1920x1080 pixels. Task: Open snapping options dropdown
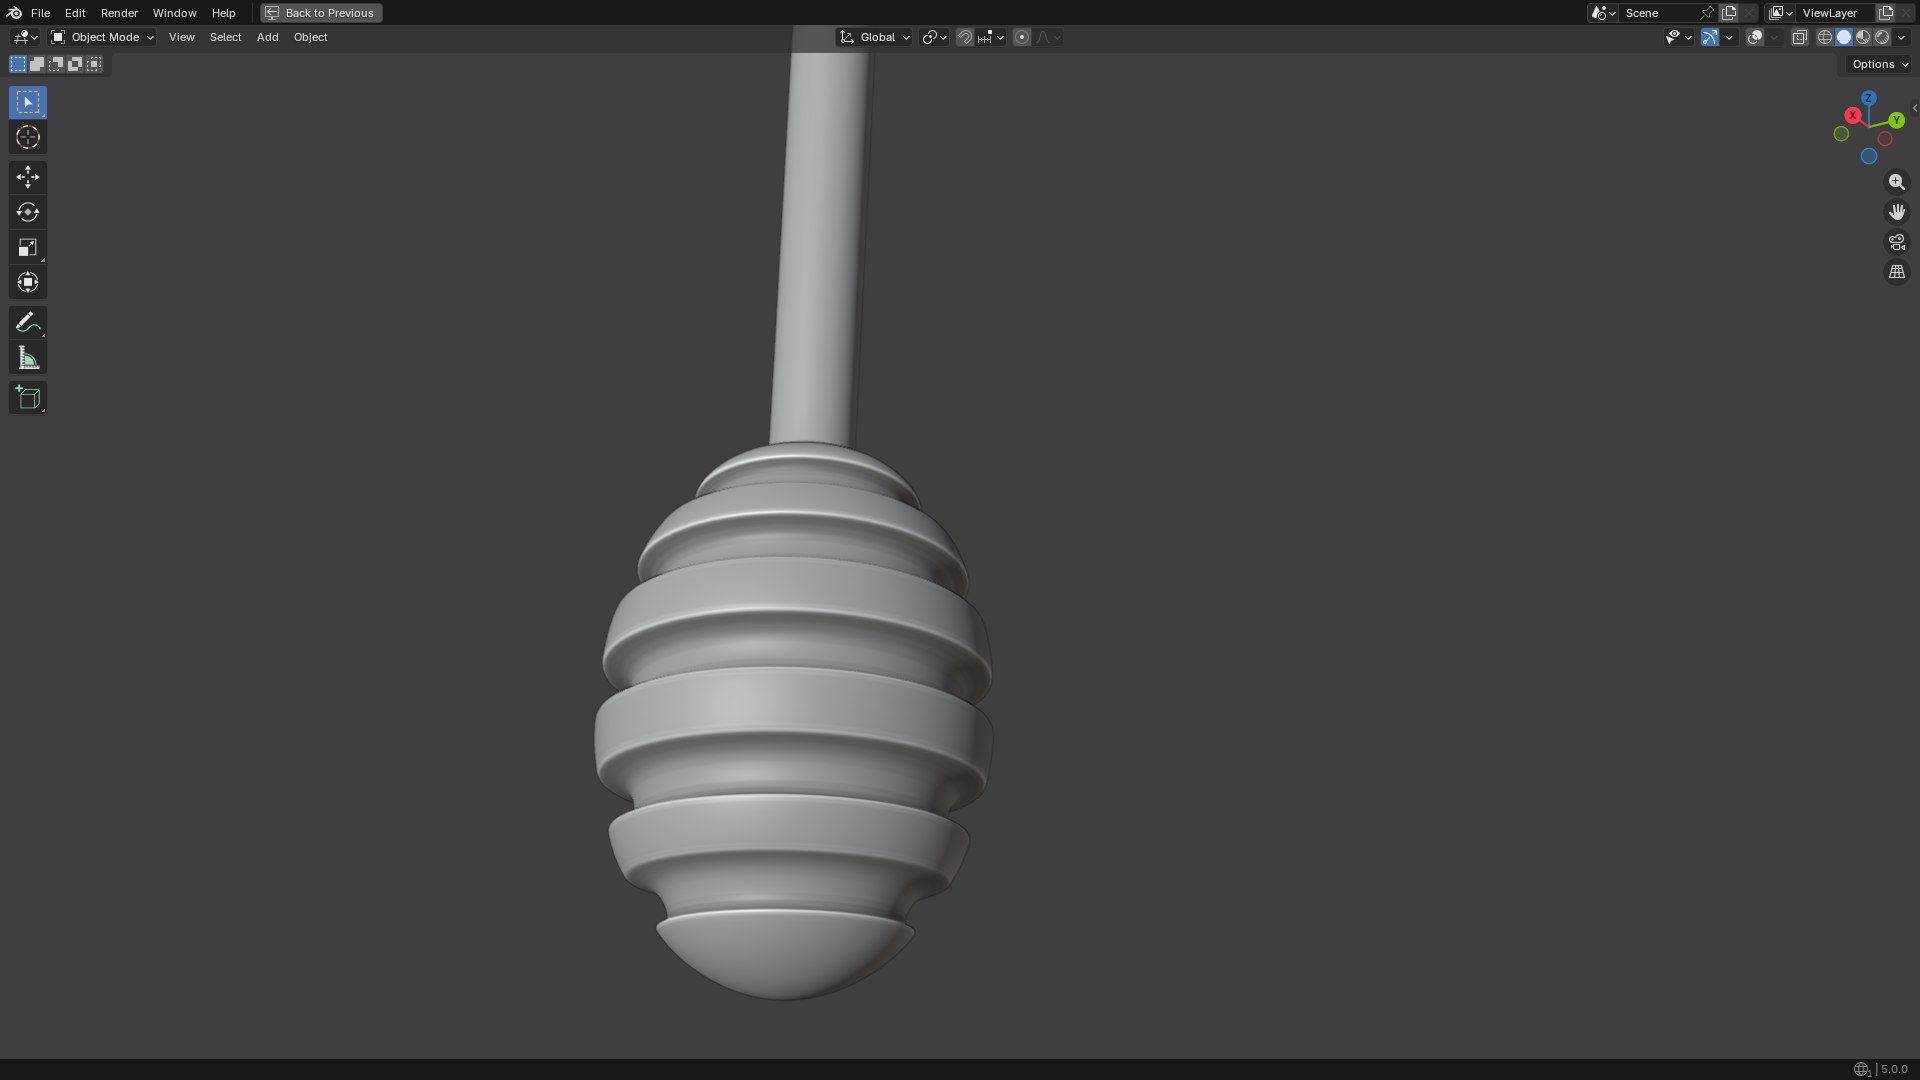point(991,37)
